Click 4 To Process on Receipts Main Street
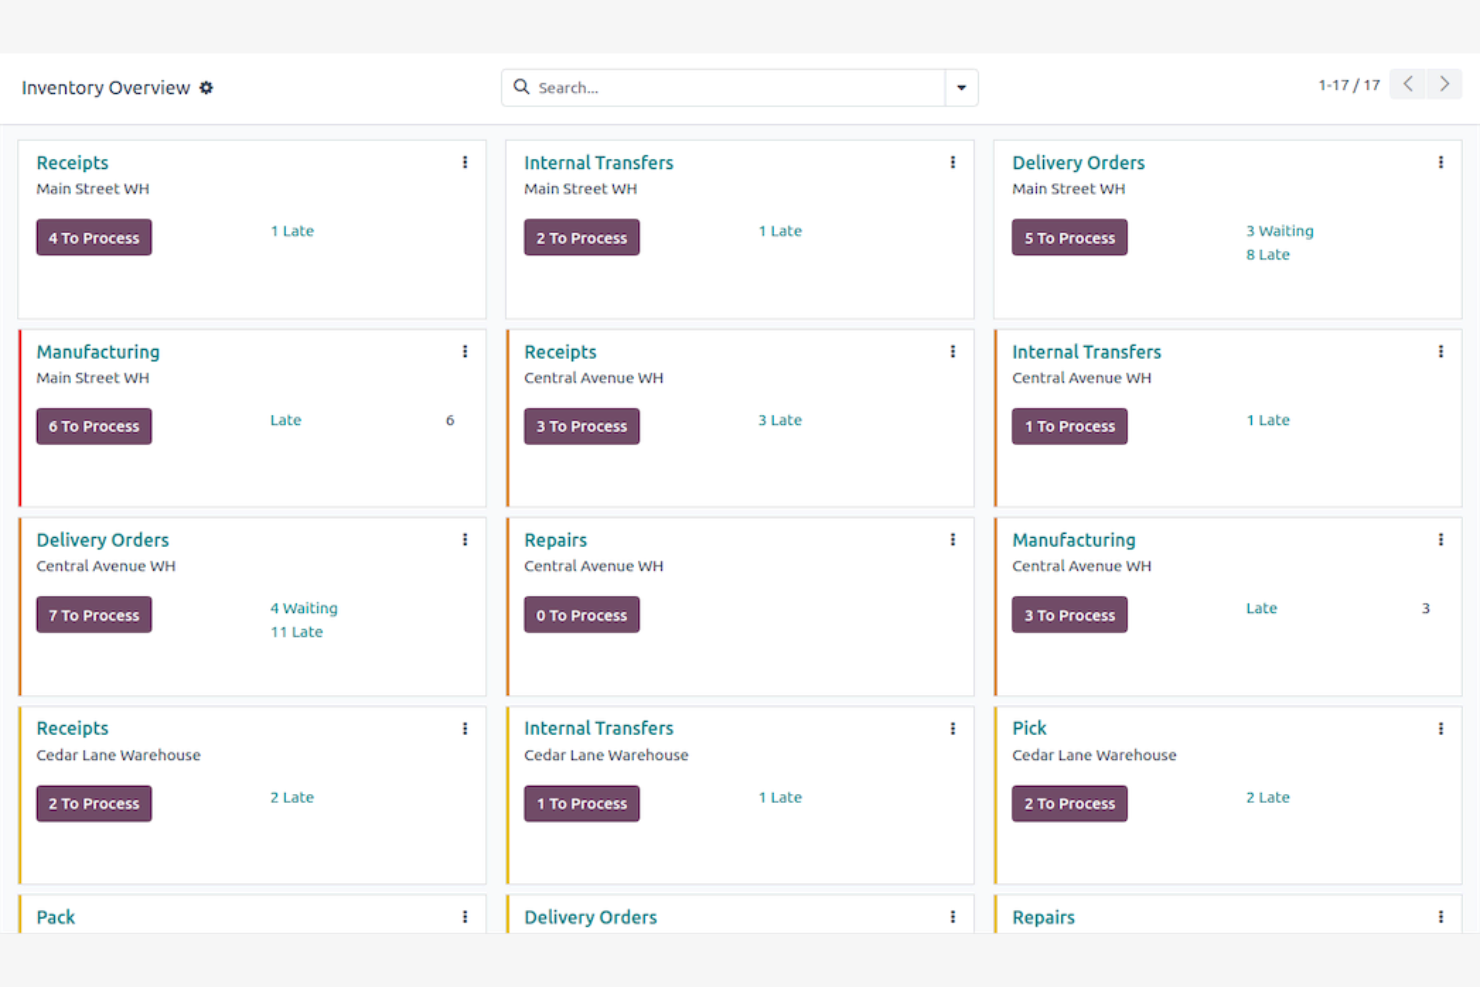Viewport: 1480px width, 987px height. 94,237
